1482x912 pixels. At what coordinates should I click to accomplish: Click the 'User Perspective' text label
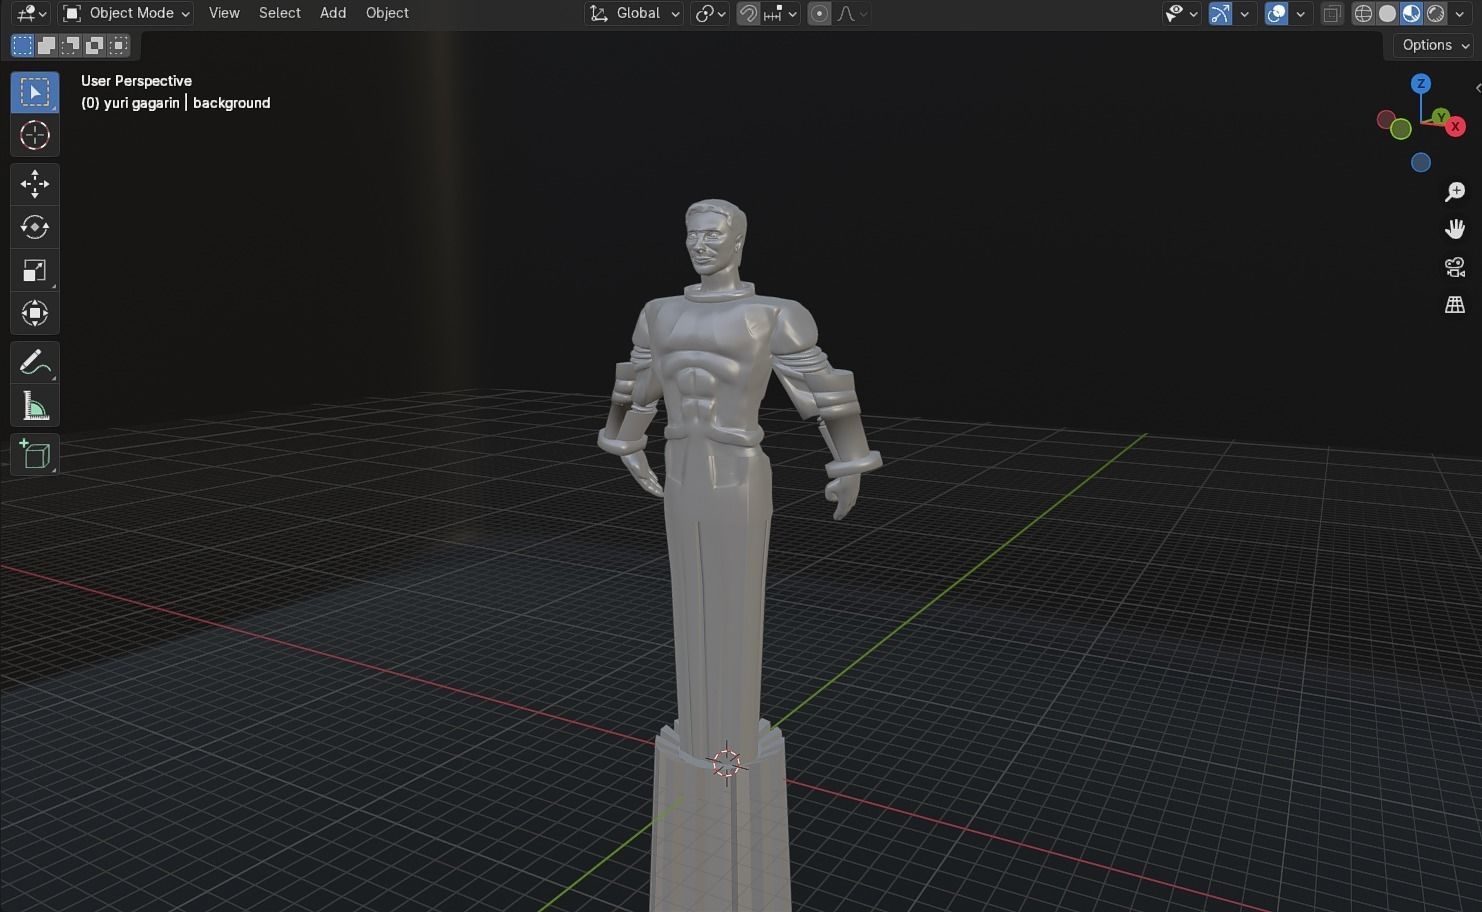pyautogui.click(x=136, y=81)
